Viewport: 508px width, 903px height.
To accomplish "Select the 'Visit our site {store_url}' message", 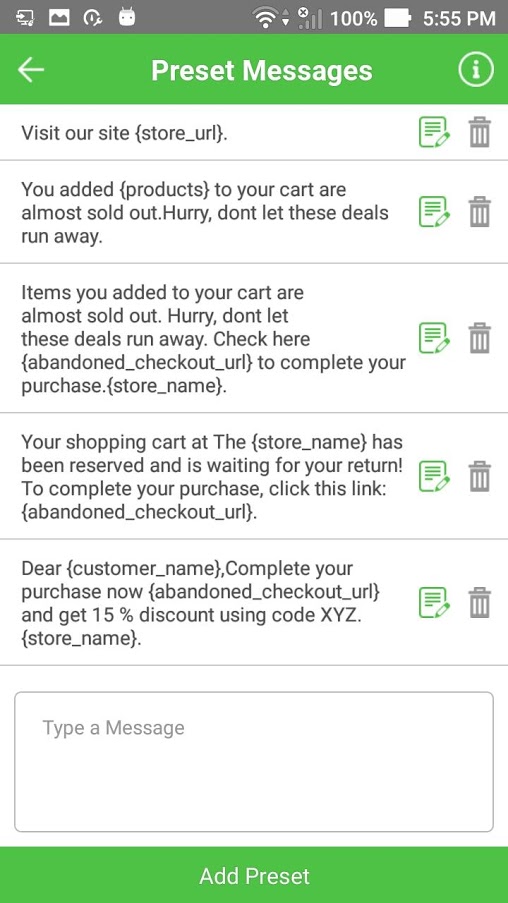I will [x=124, y=133].
